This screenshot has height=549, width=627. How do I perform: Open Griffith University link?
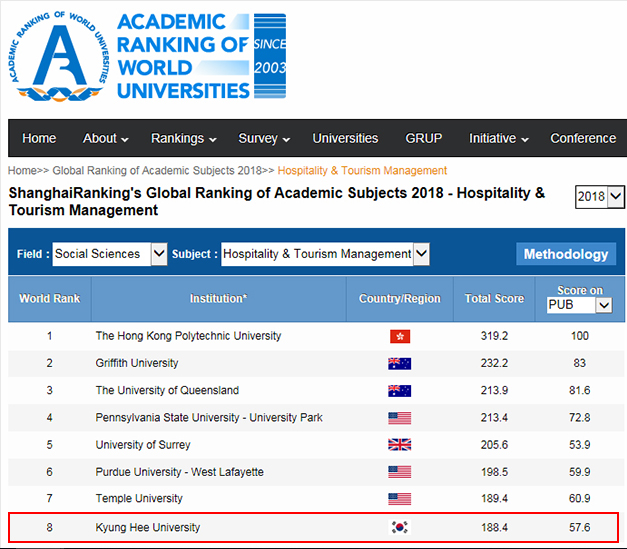tap(137, 363)
